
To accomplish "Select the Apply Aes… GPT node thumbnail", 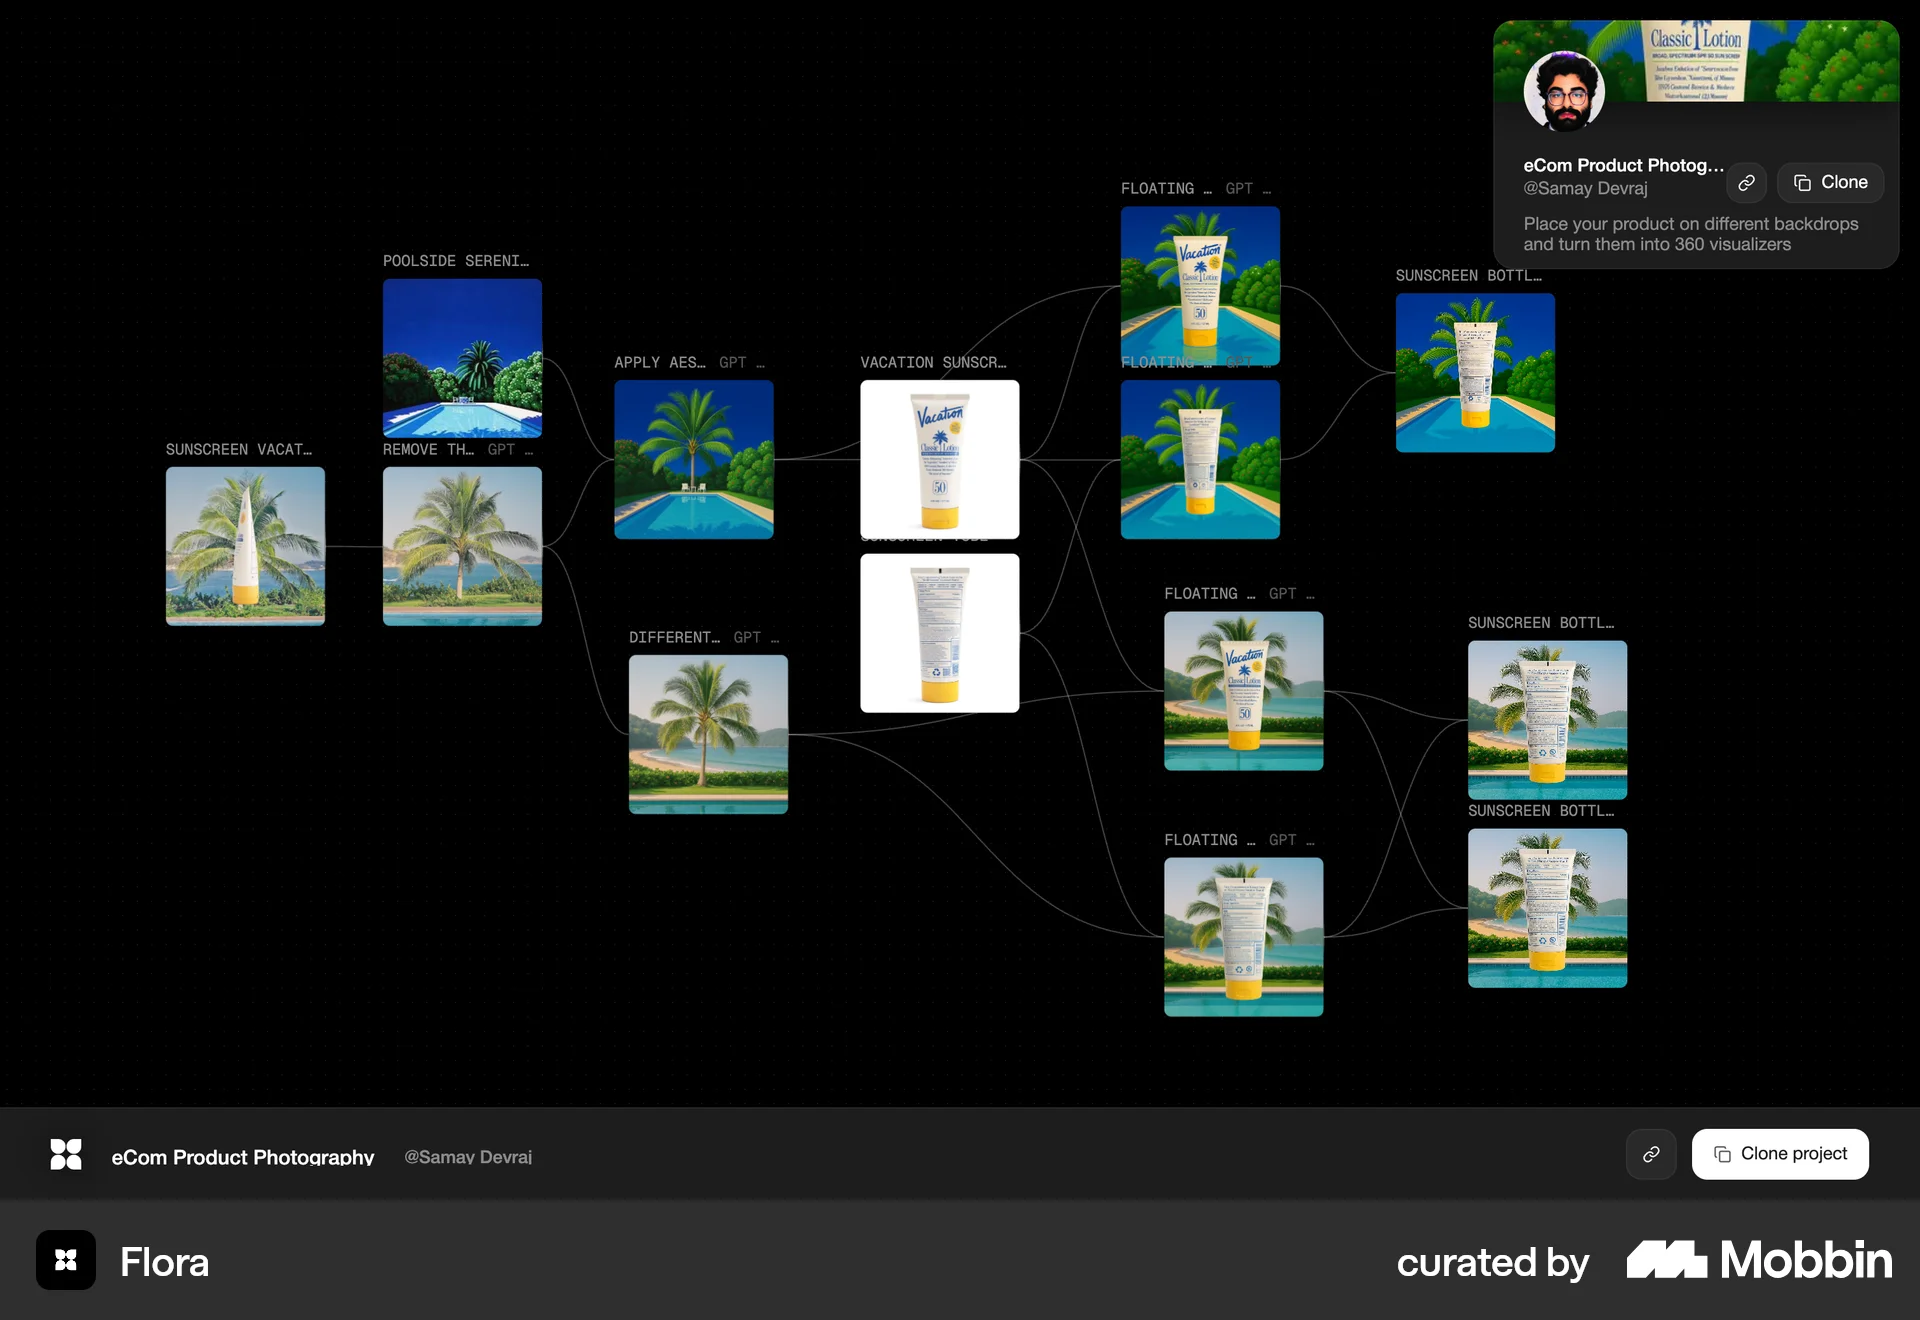I will 693,459.
